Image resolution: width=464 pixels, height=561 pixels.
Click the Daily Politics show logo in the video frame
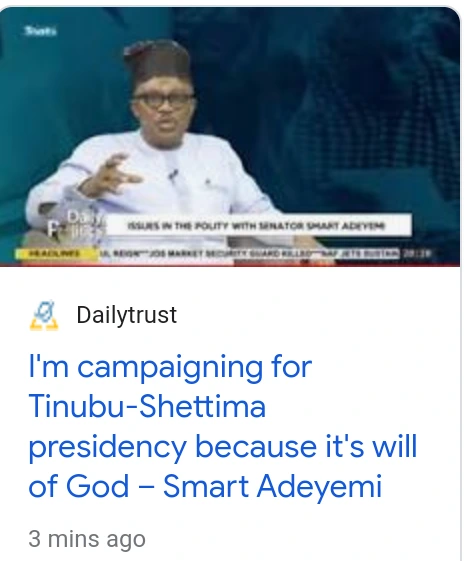76,226
